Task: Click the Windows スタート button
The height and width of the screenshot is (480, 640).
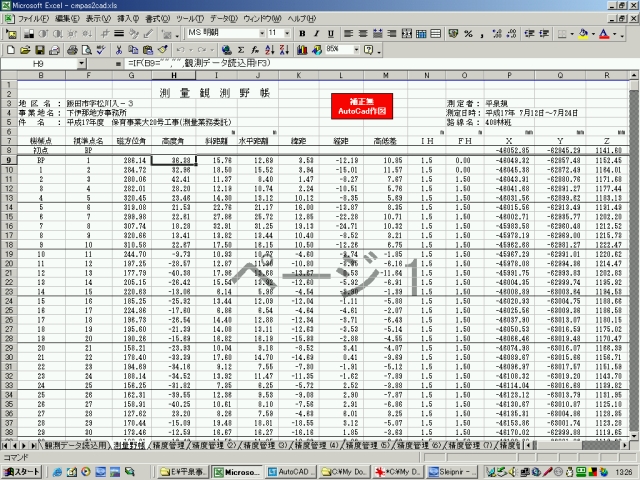Action: pyautogui.click(x=21, y=471)
